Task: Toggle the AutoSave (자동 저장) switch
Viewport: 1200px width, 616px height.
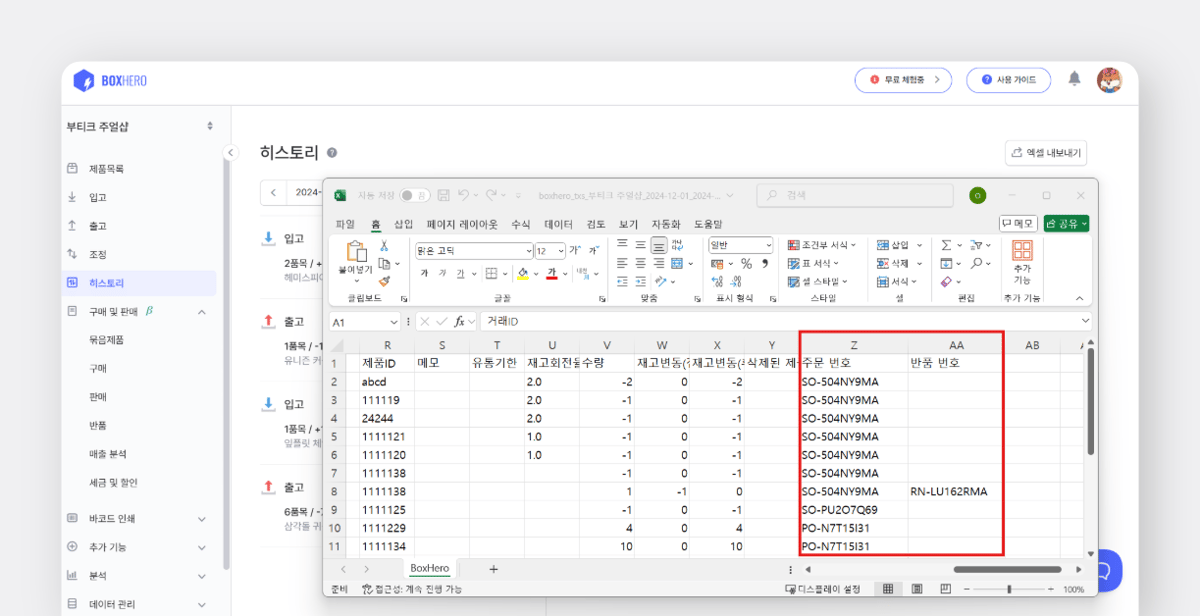Action: click(x=415, y=195)
